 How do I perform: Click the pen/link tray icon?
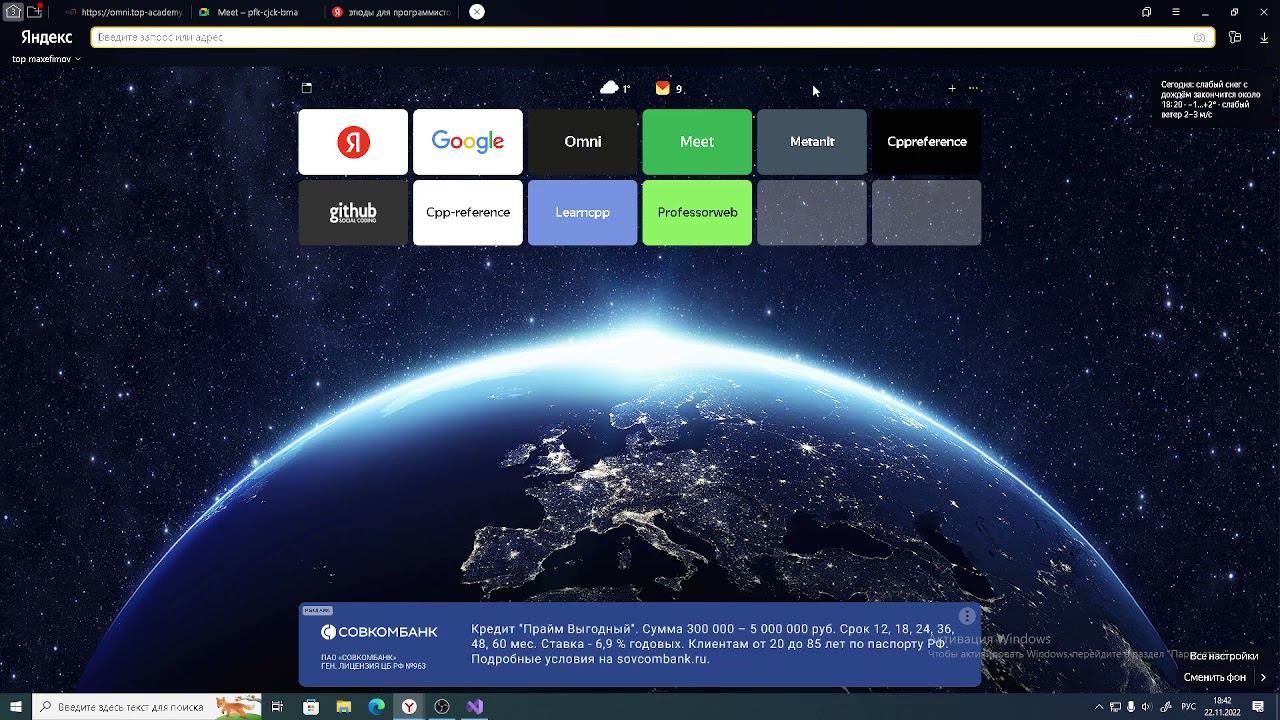coord(1166,707)
